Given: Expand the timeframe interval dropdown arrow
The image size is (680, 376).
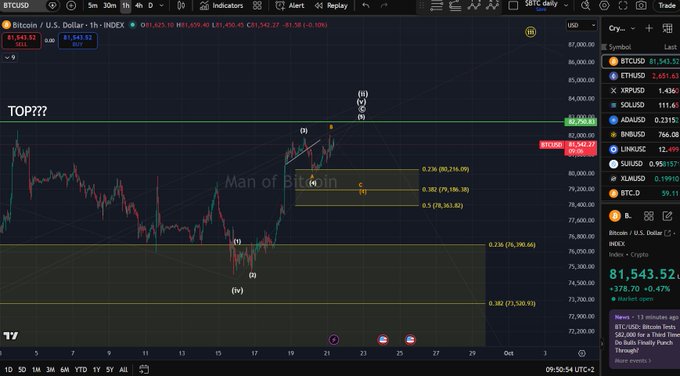Looking at the screenshot, I should click(x=162, y=6).
